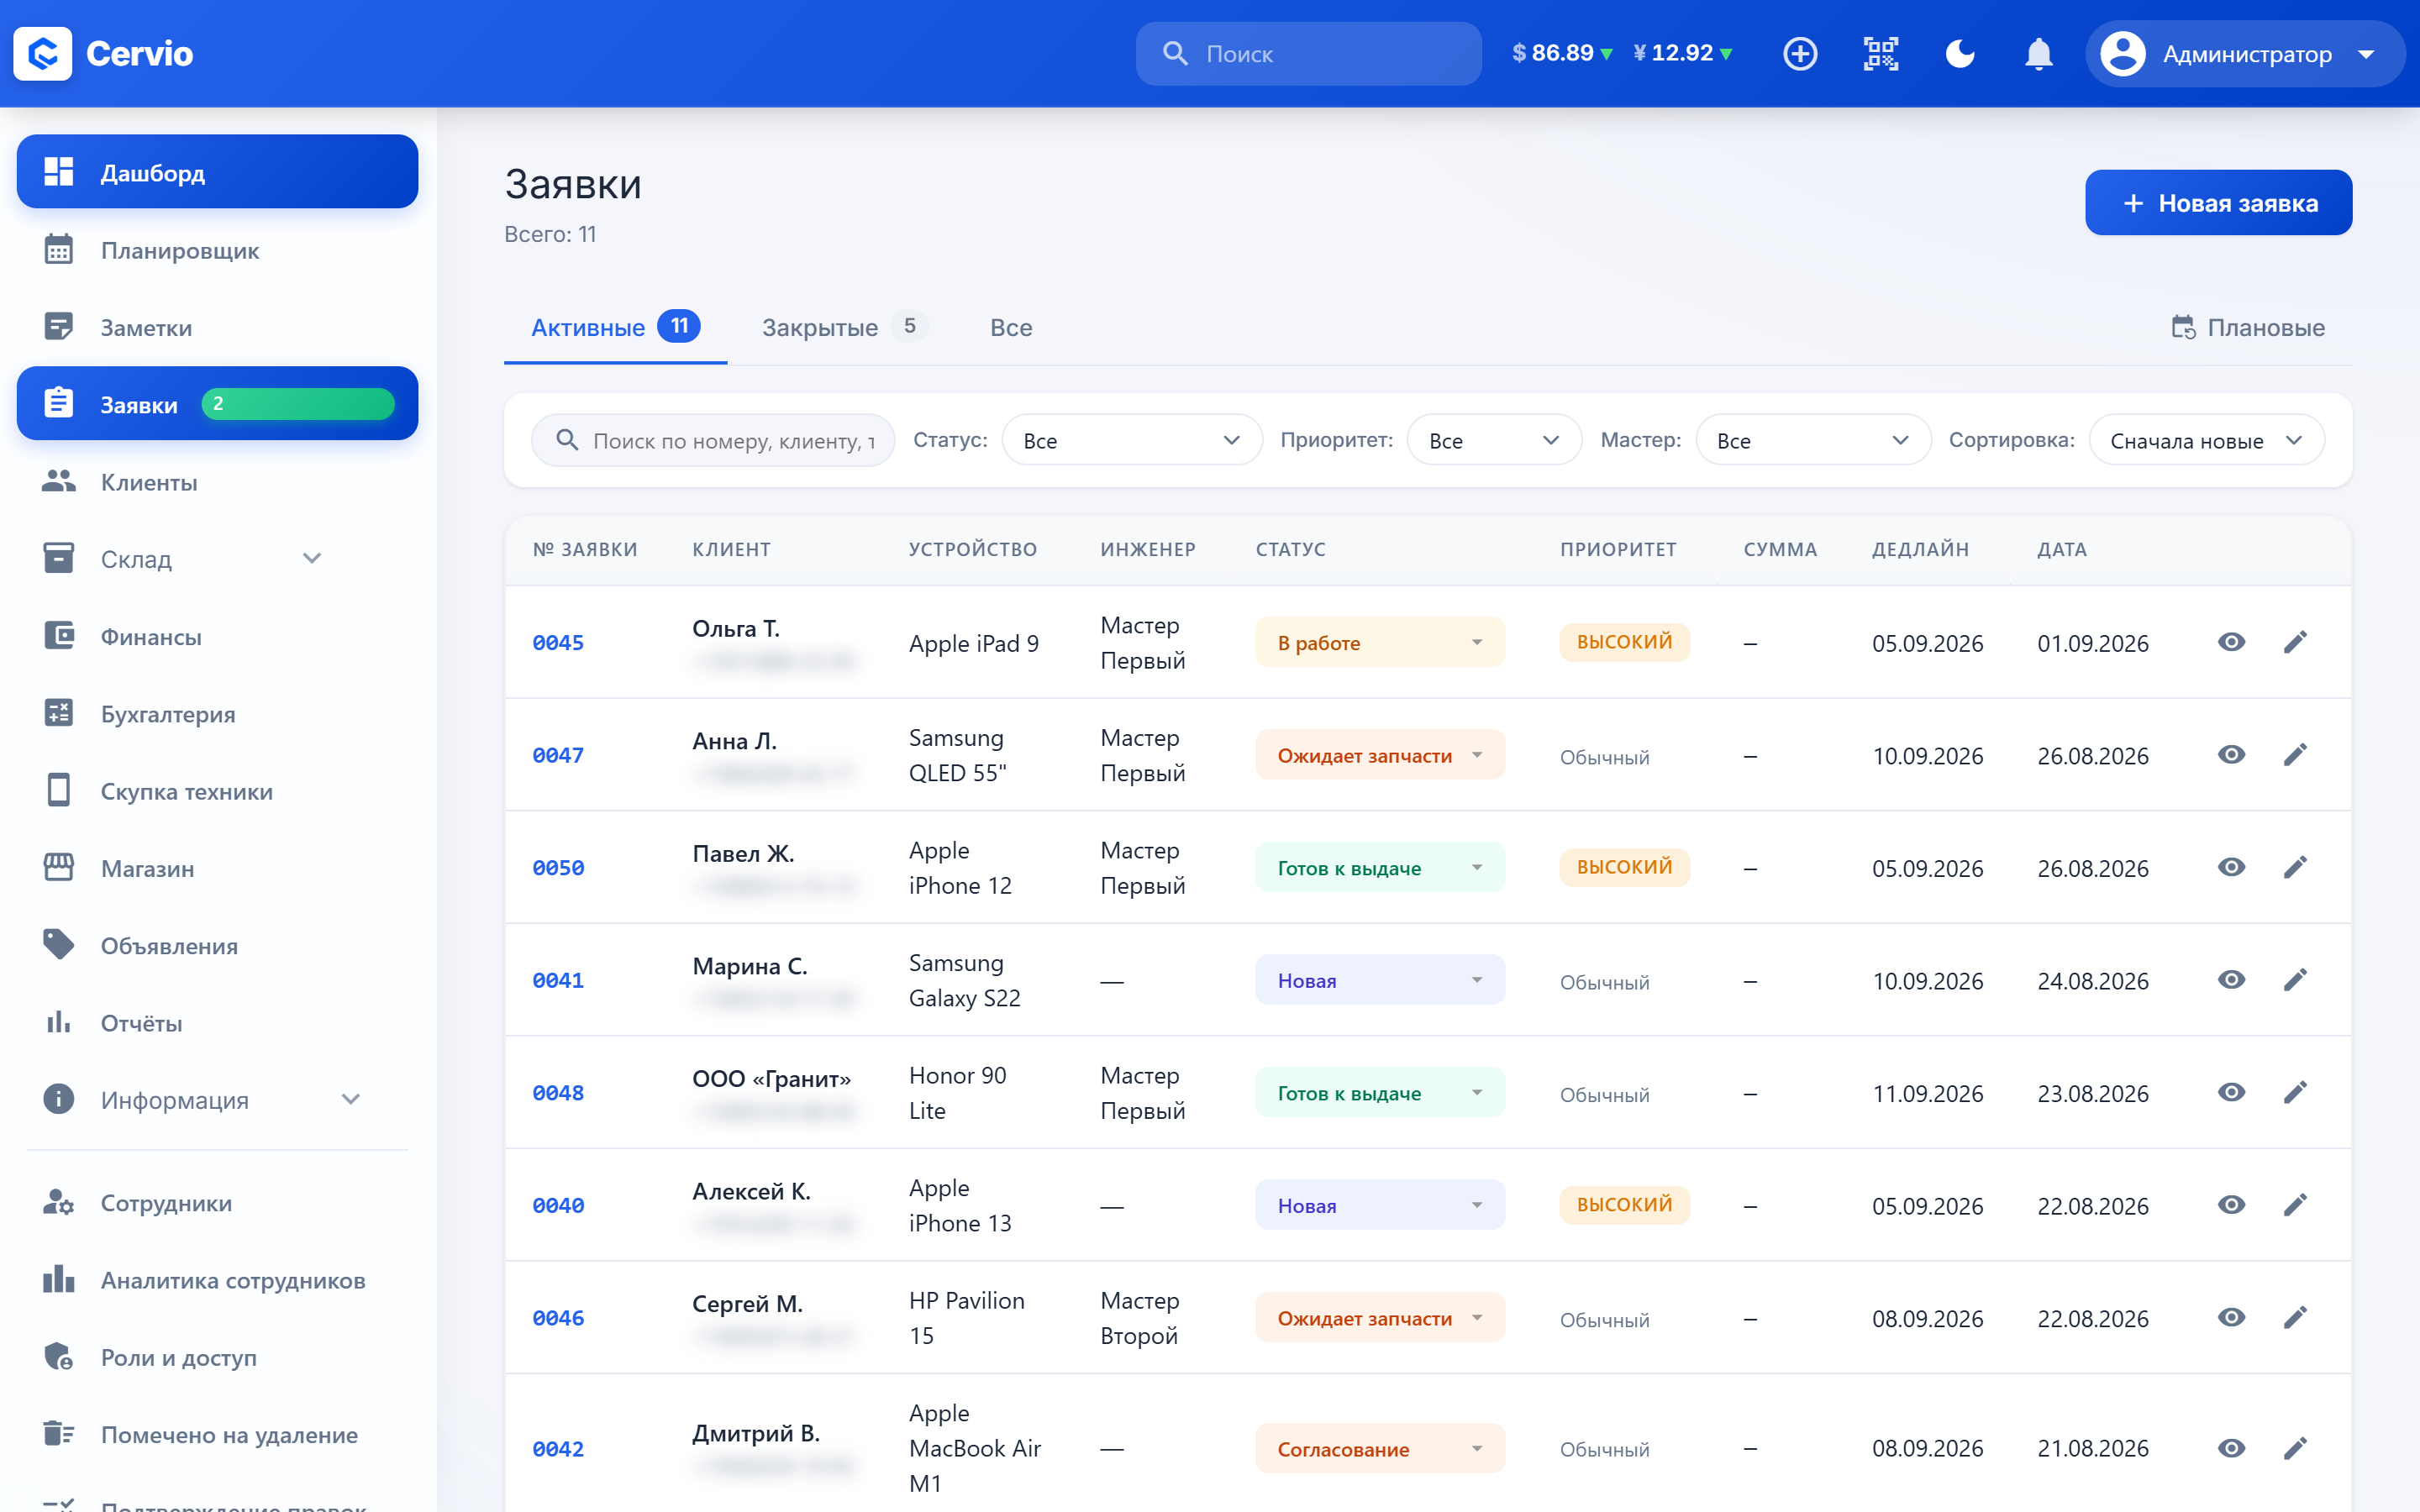Open Роли и доступ section
This screenshot has width=2420, height=1512.
[217, 1357]
